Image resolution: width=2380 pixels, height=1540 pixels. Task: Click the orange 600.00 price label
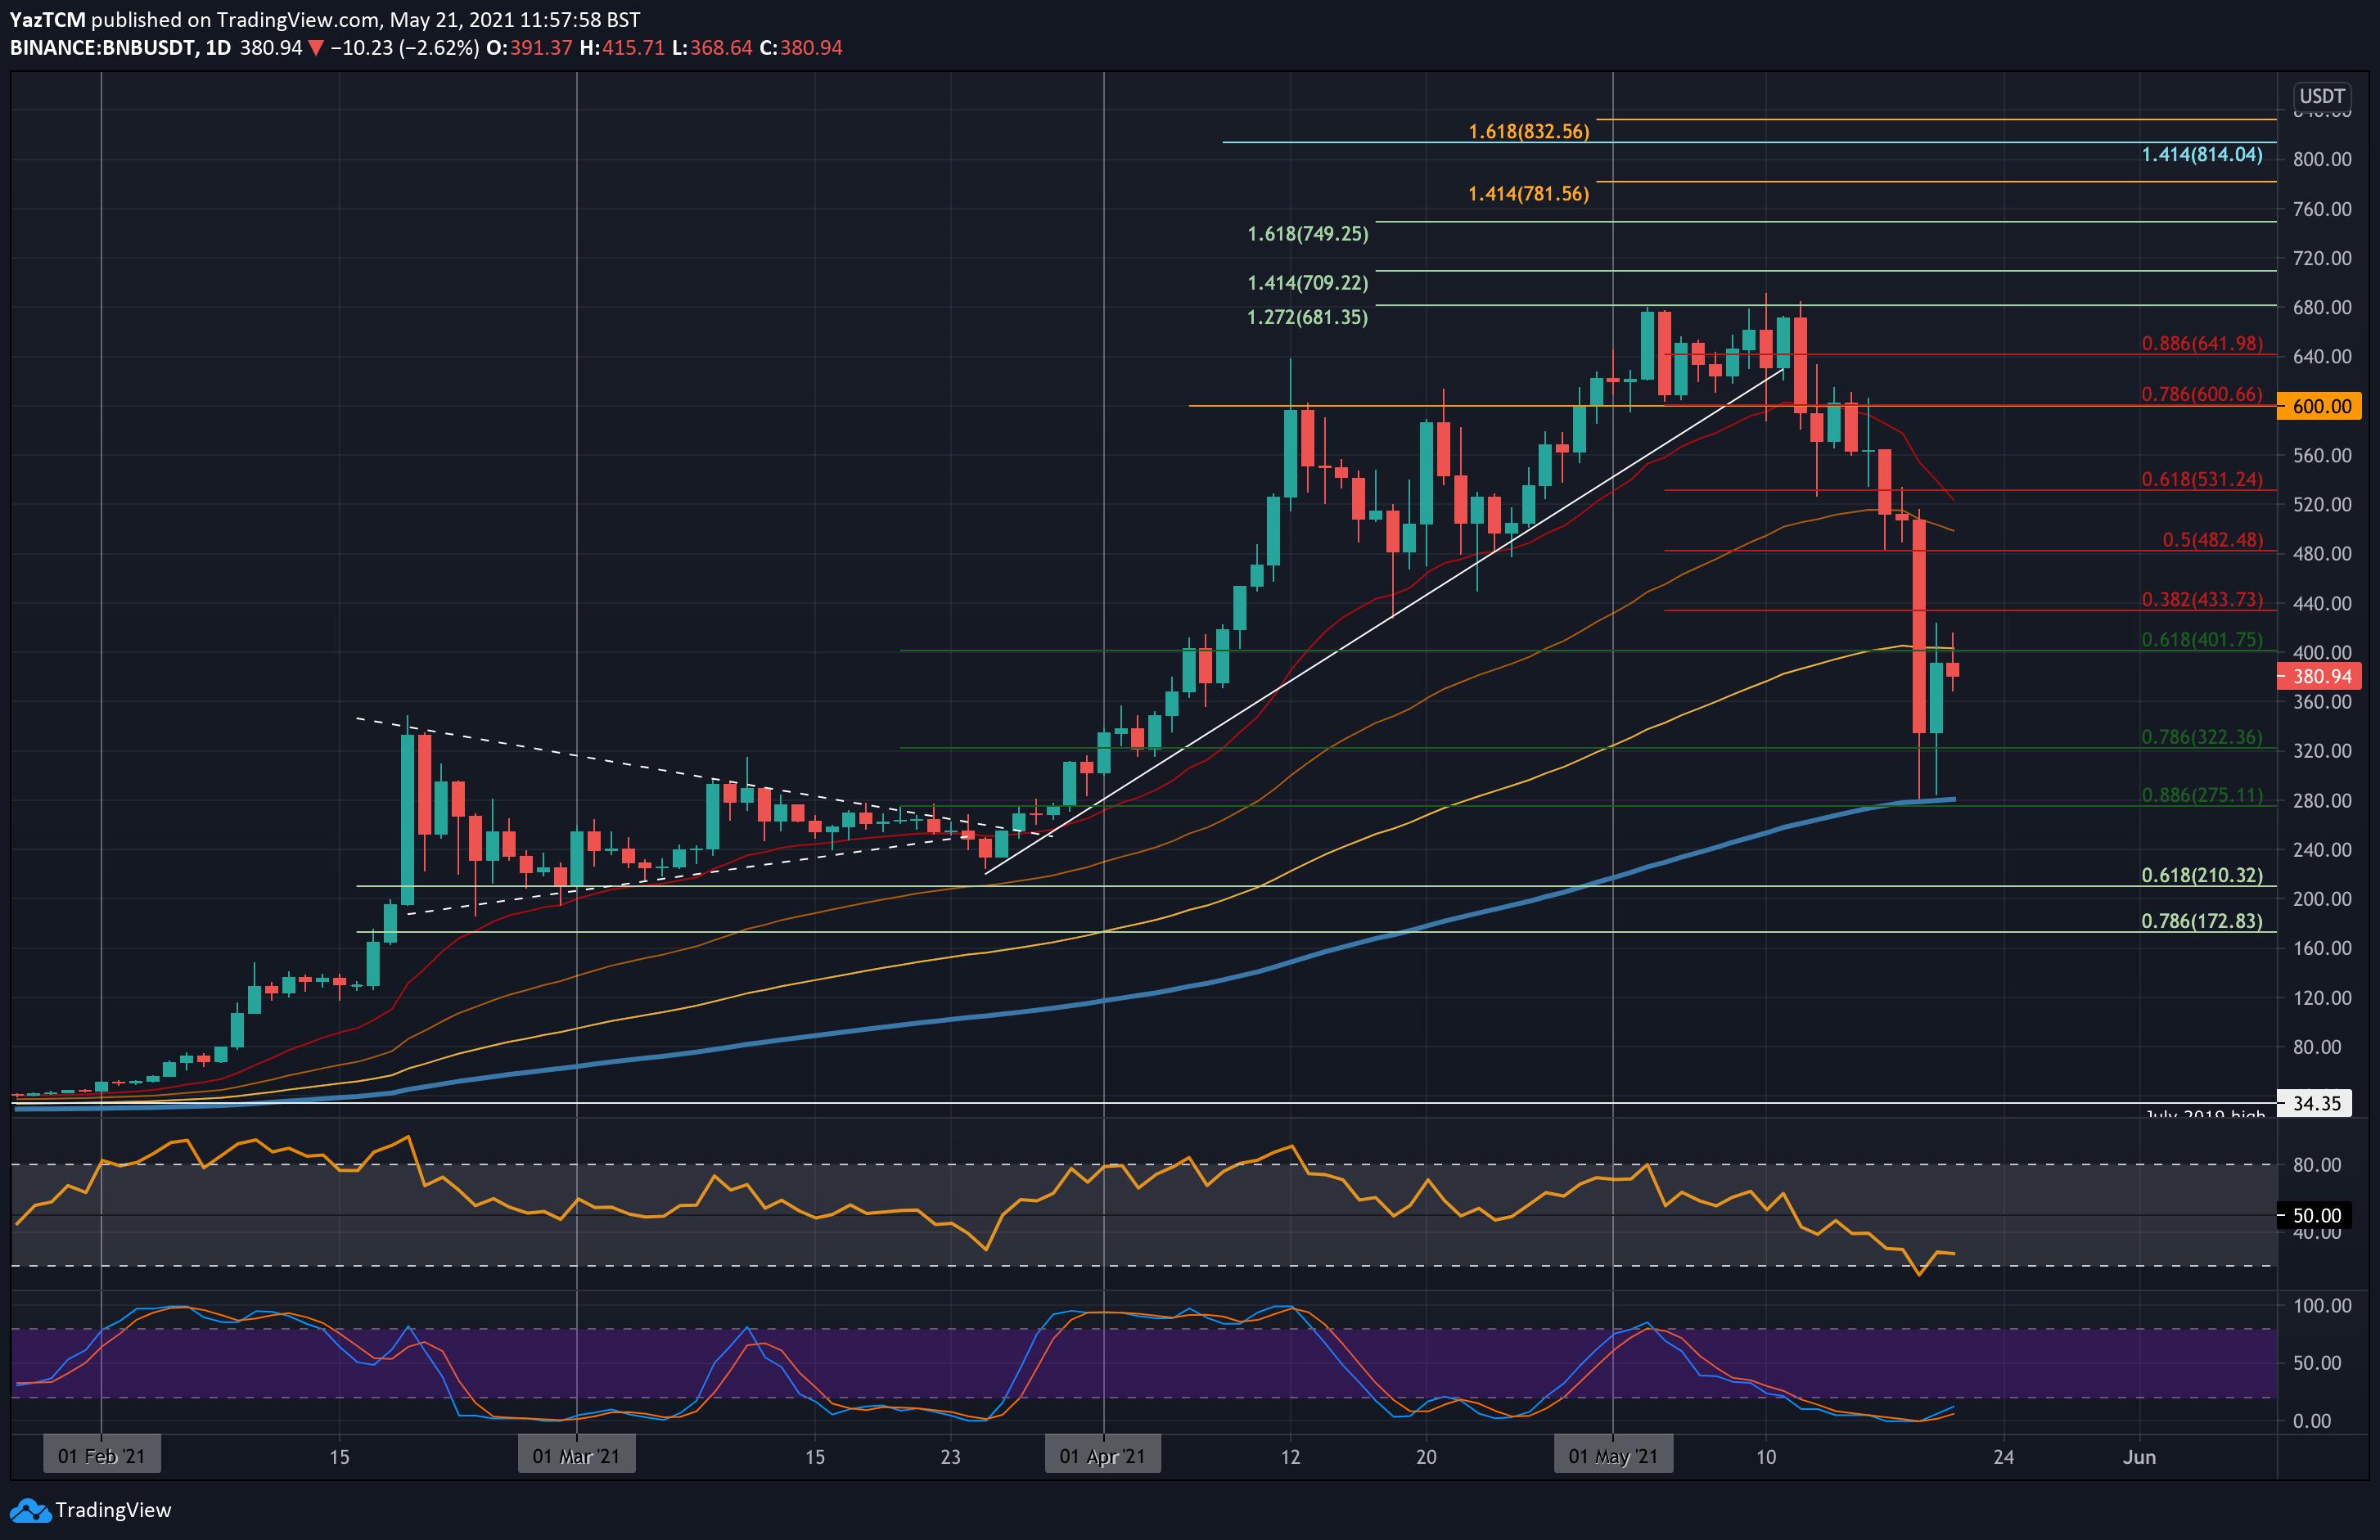point(2320,406)
